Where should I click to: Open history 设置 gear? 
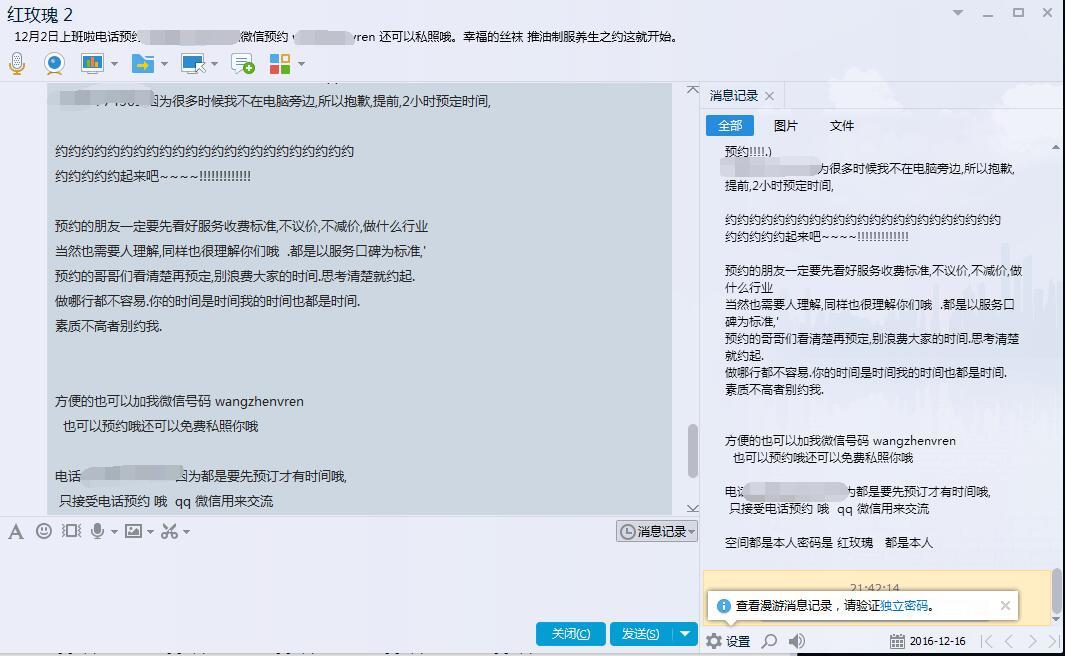click(727, 641)
